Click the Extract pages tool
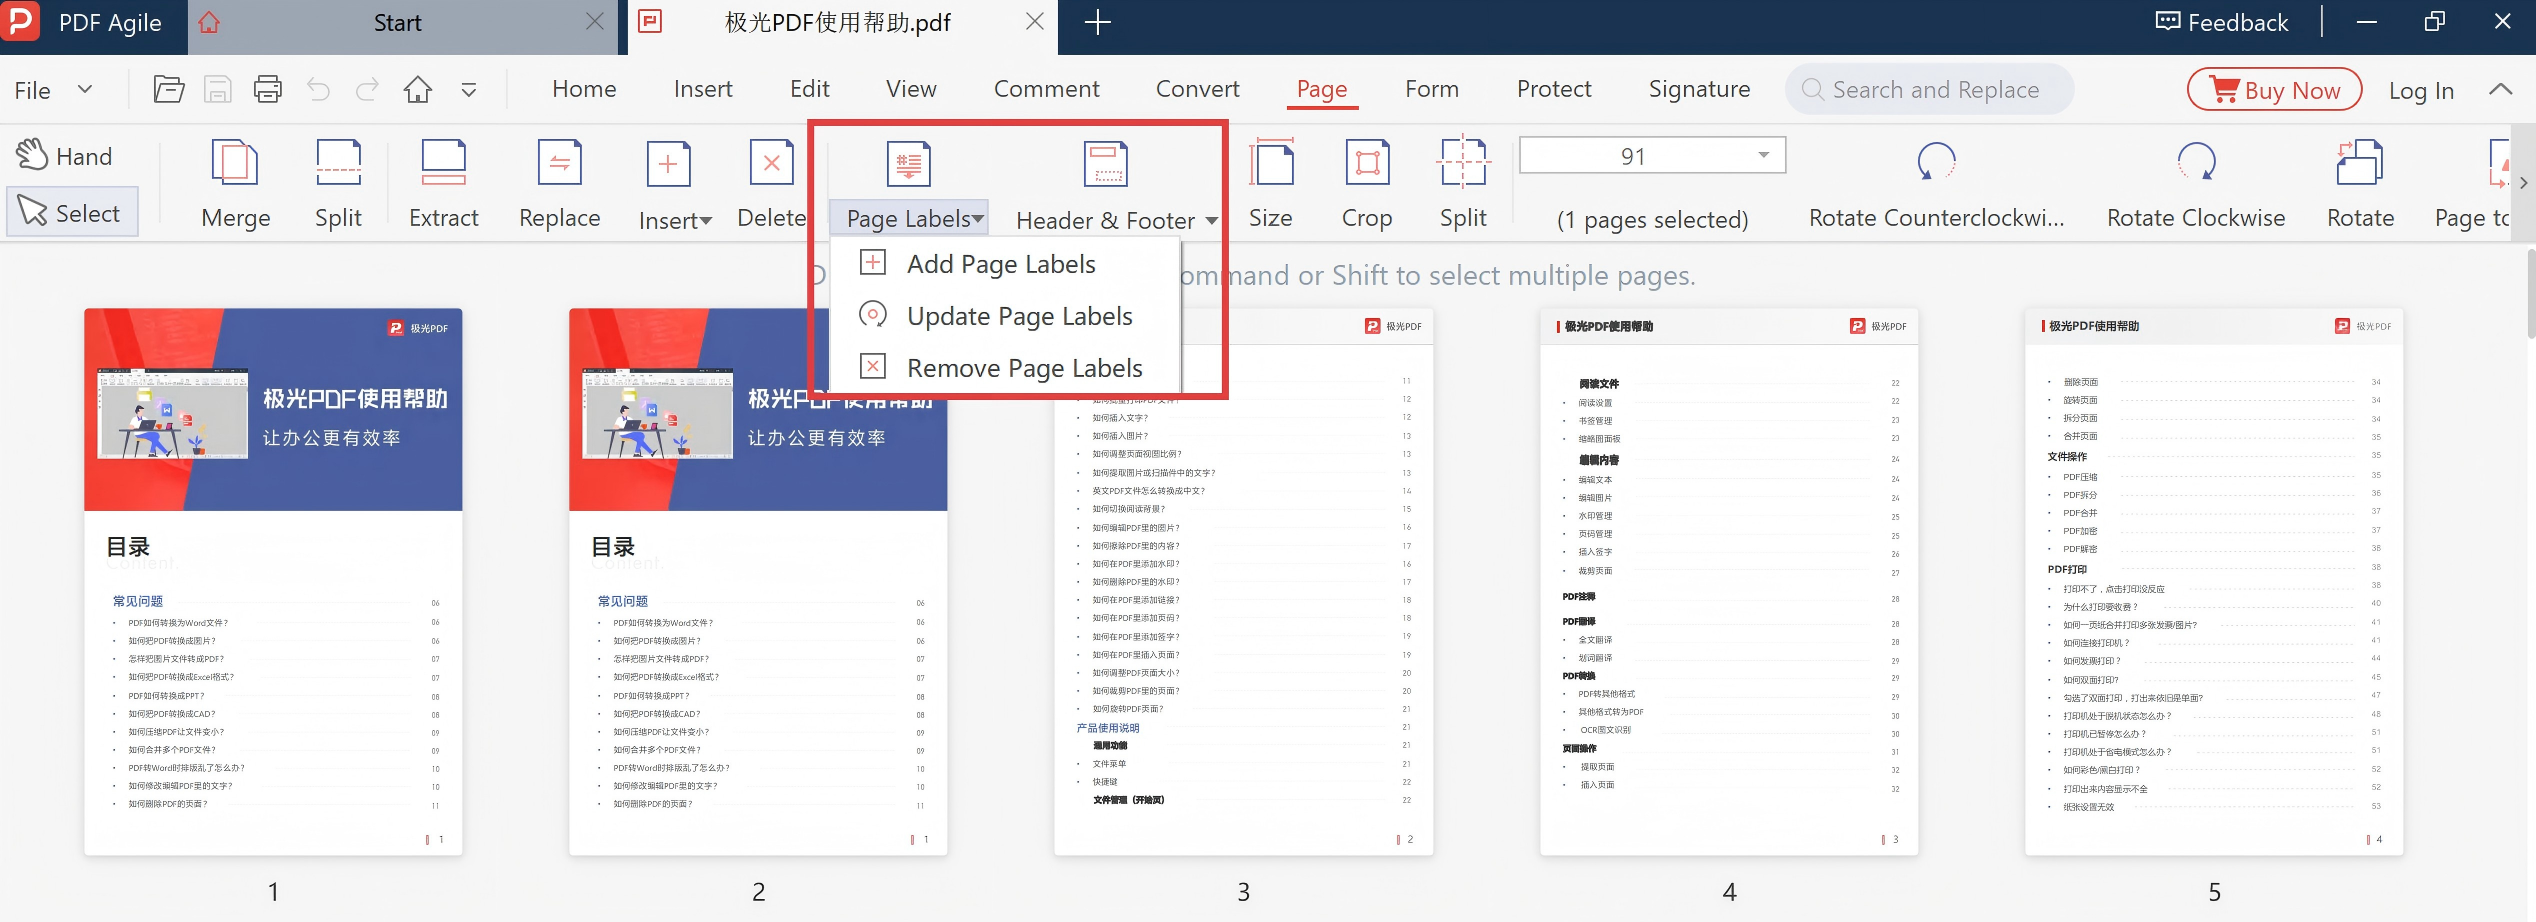 click(x=443, y=184)
